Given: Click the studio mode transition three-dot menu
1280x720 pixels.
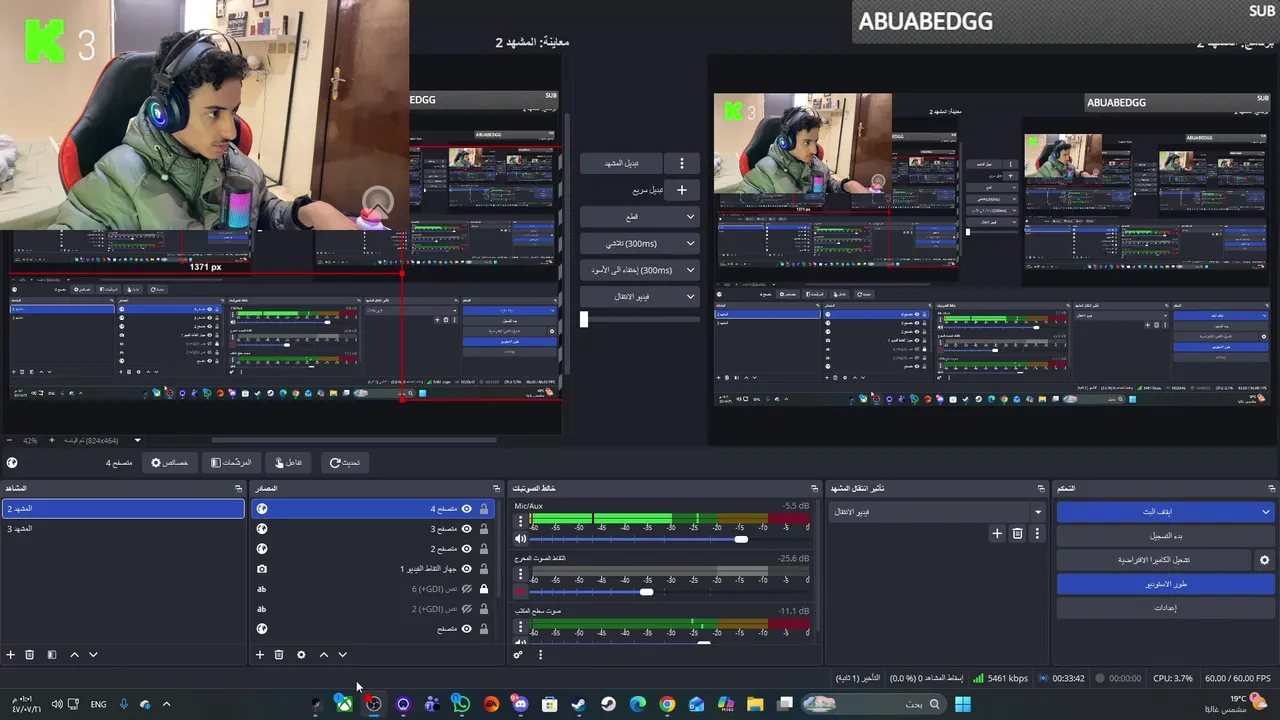Looking at the screenshot, I should coord(682,163).
